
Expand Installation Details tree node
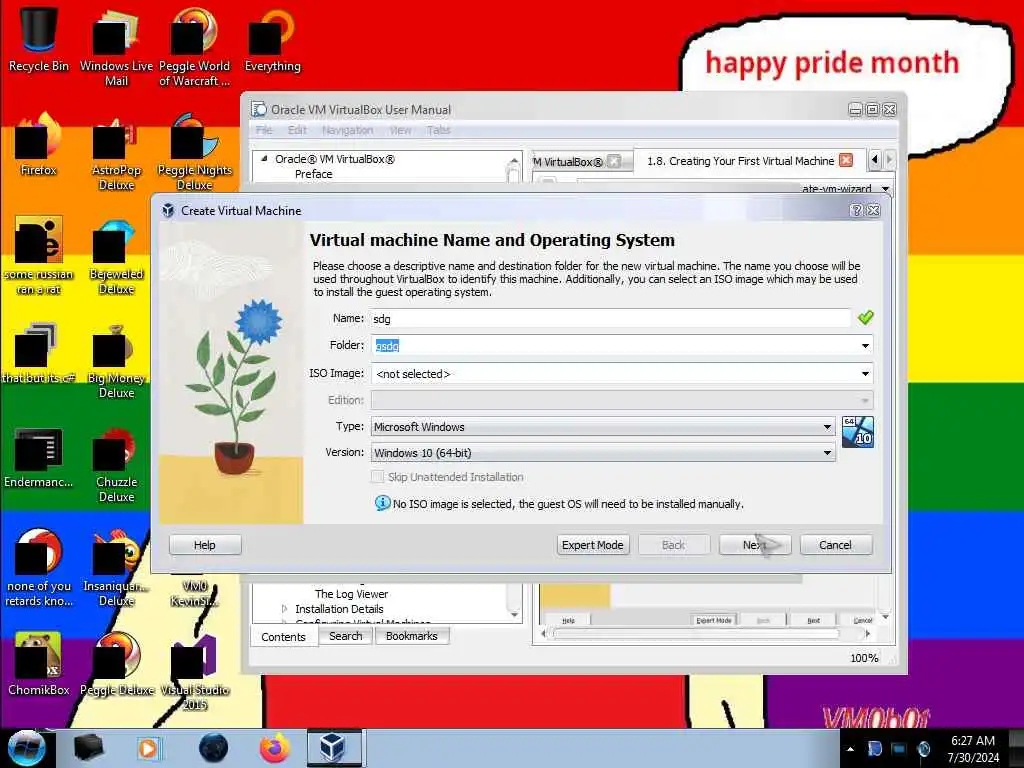coord(284,609)
